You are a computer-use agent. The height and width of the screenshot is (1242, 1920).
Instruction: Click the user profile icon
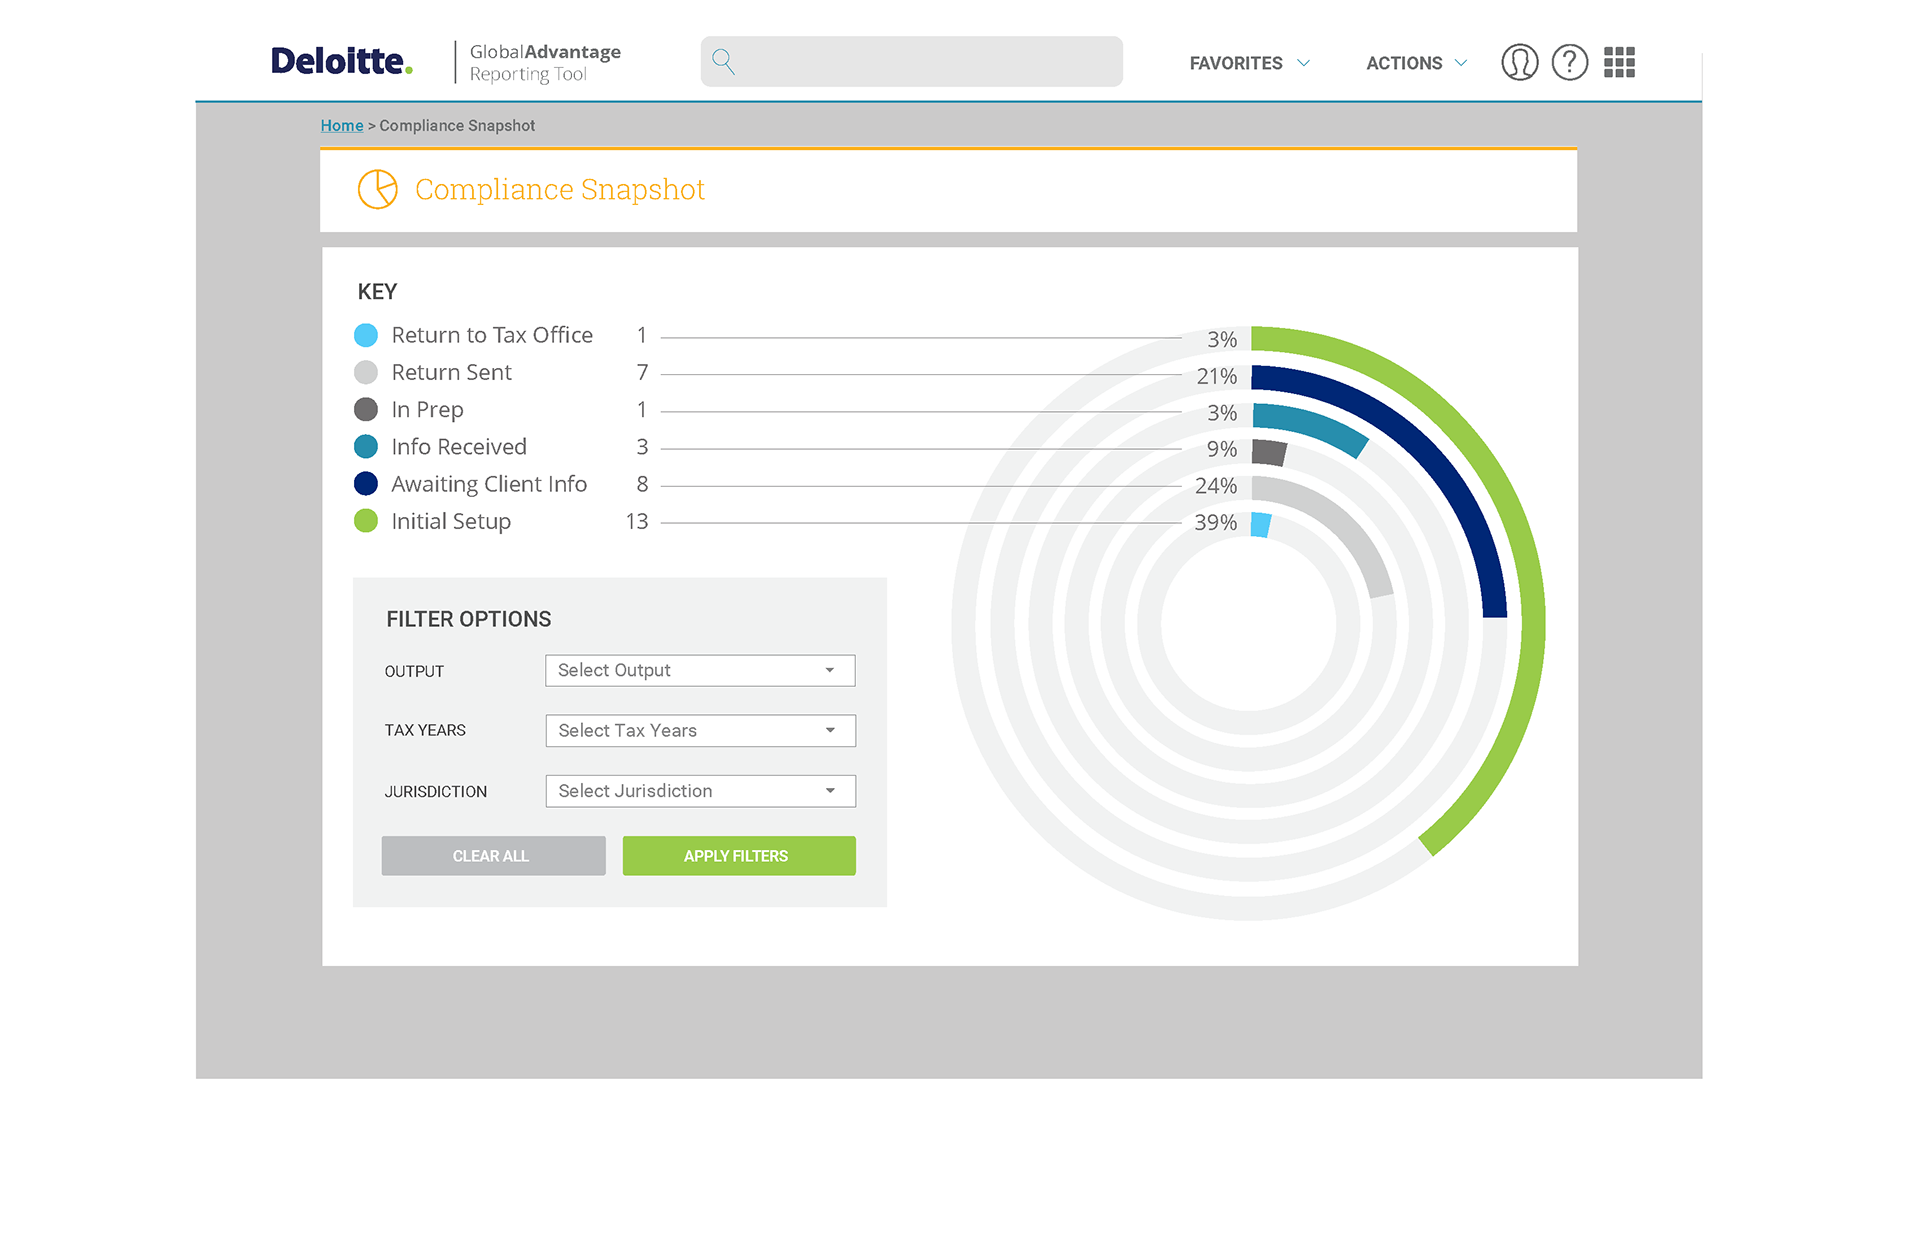(1519, 62)
